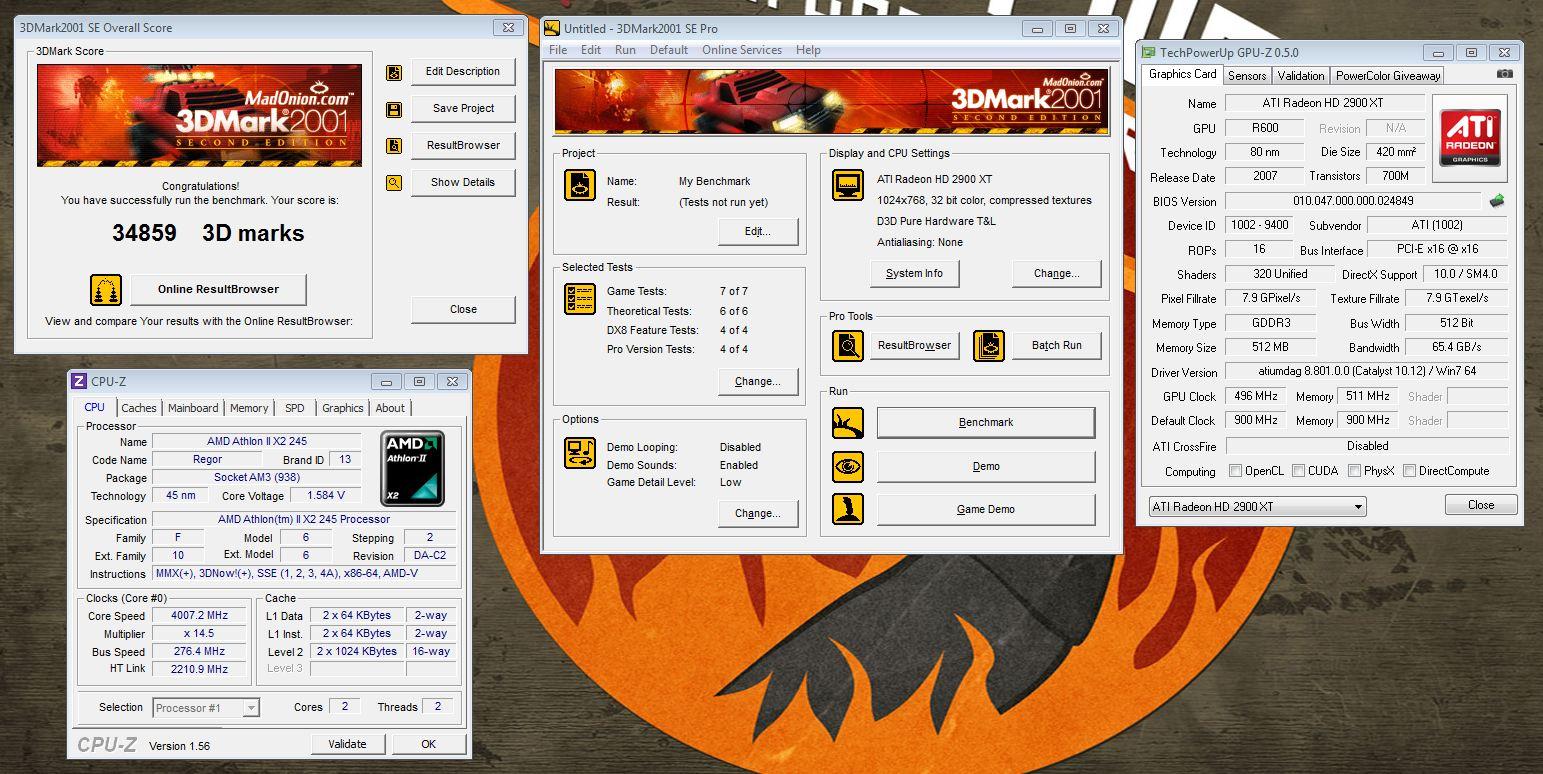The width and height of the screenshot is (1543, 774).
Task: Click the Edit Description icon in score window
Action: pyautogui.click(x=394, y=72)
